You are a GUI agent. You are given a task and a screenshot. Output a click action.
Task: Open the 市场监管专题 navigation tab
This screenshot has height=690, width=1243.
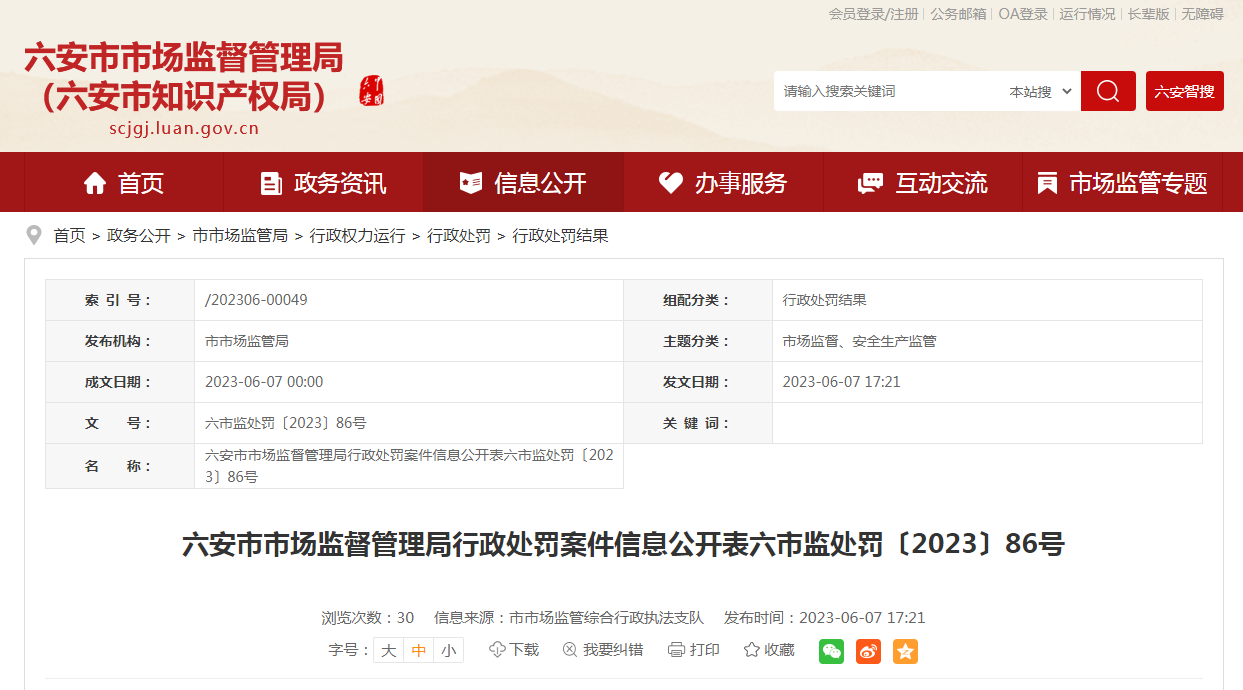pyautogui.click(x=1122, y=183)
